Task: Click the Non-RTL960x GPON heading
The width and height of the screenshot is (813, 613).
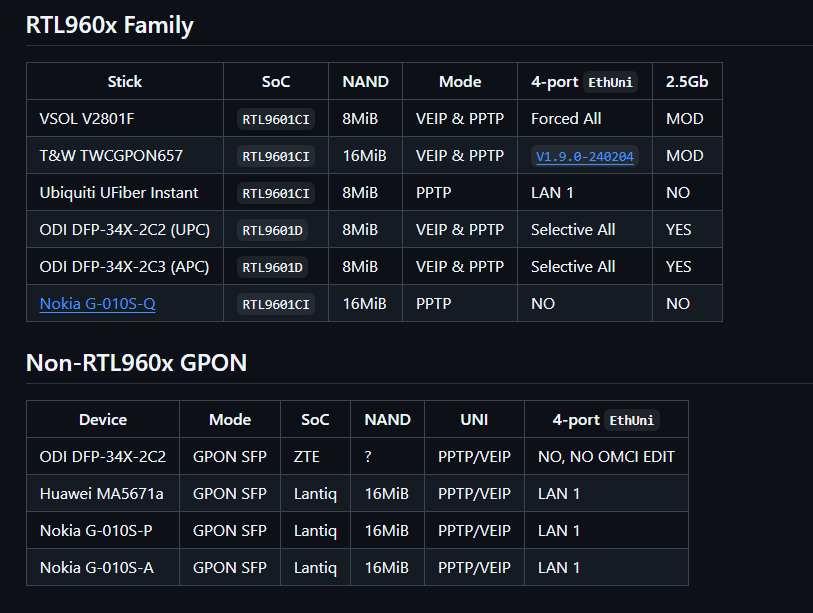Action: pyautogui.click(x=136, y=363)
